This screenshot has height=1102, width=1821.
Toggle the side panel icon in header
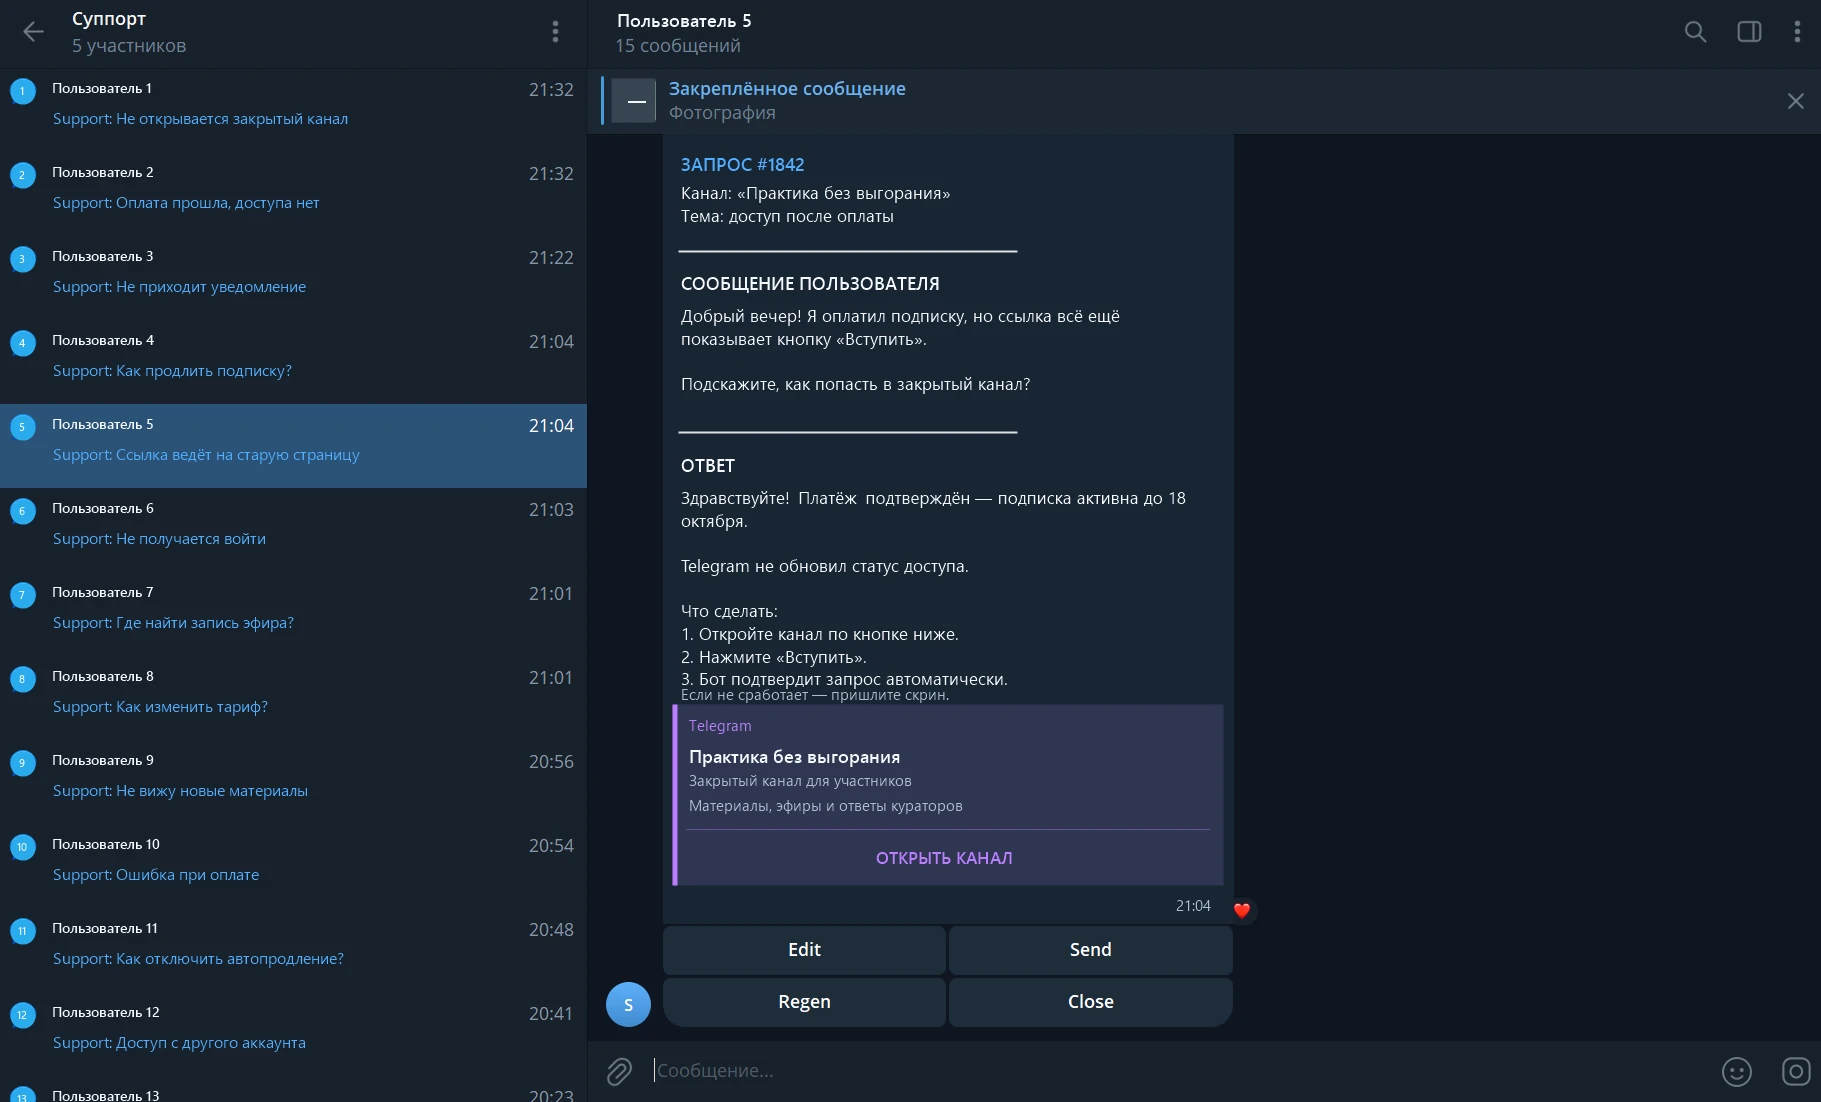click(x=1749, y=32)
